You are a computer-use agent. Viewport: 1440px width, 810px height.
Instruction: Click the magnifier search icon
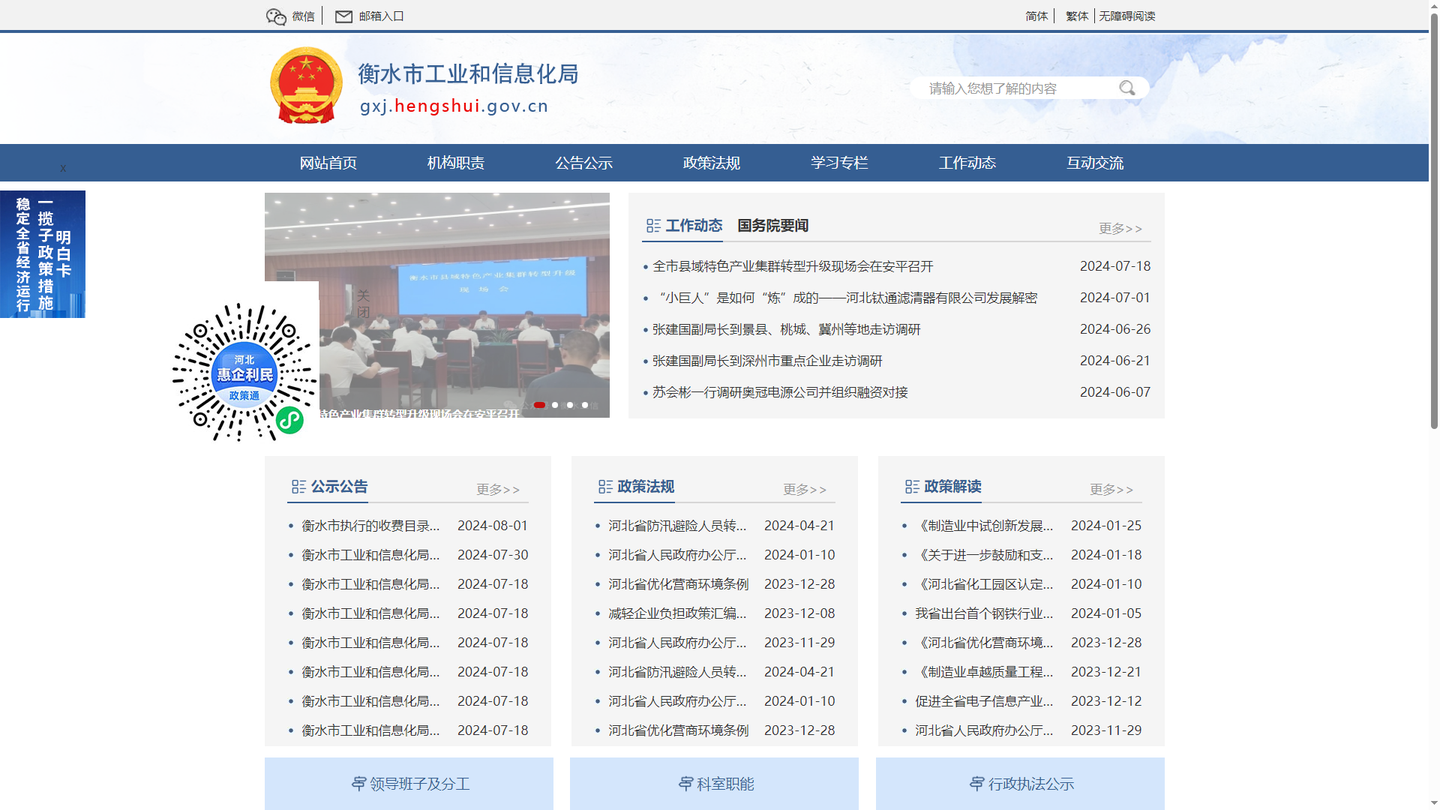[1127, 88]
